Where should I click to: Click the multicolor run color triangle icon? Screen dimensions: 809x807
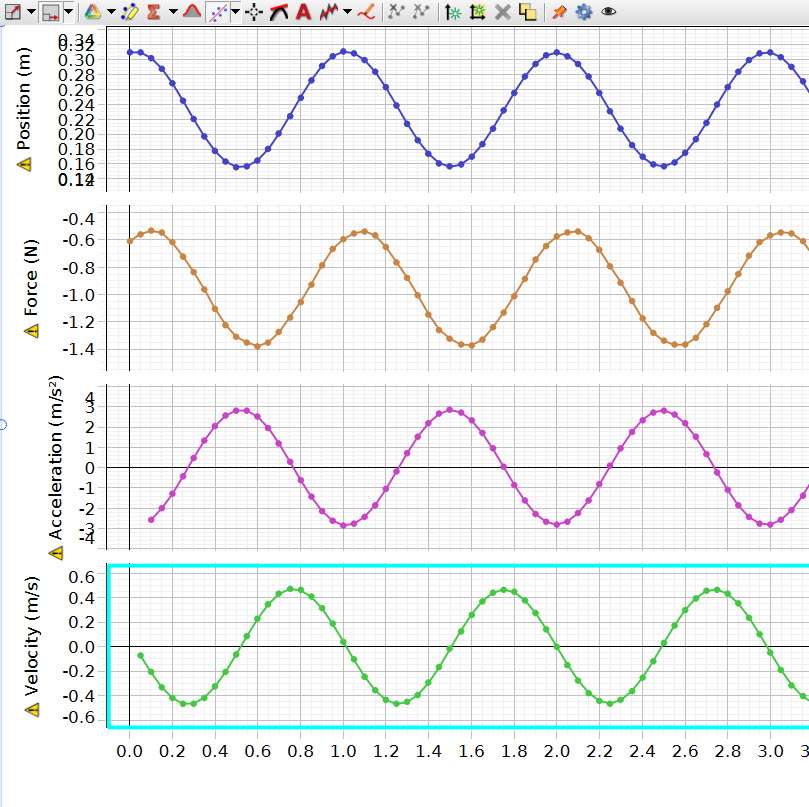pos(91,12)
